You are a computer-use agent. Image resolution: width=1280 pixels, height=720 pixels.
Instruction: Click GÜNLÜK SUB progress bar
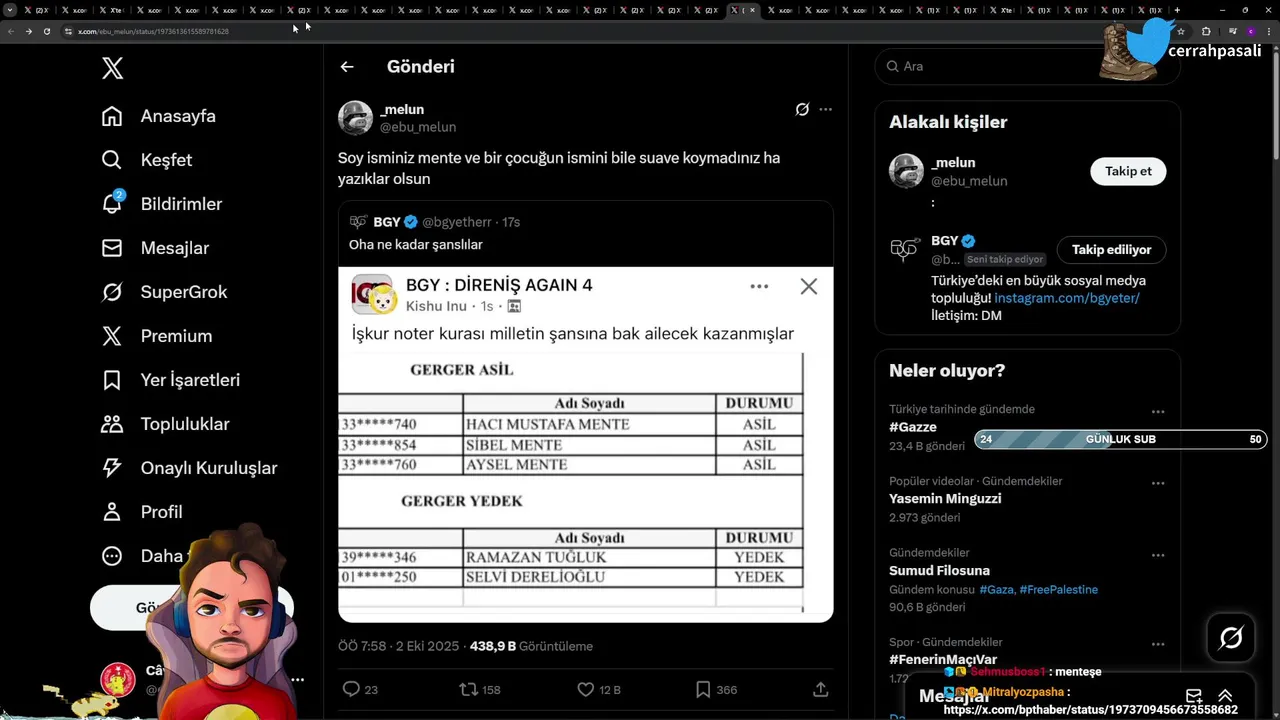pos(1121,439)
